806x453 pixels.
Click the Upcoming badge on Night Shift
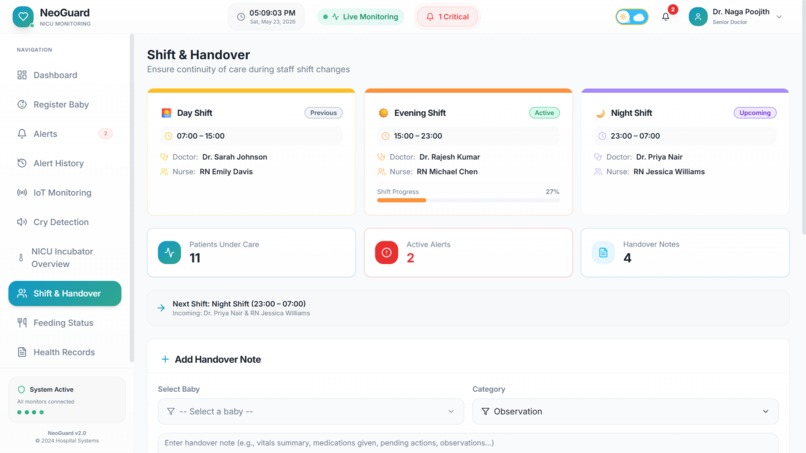click(x=755, y=113)
